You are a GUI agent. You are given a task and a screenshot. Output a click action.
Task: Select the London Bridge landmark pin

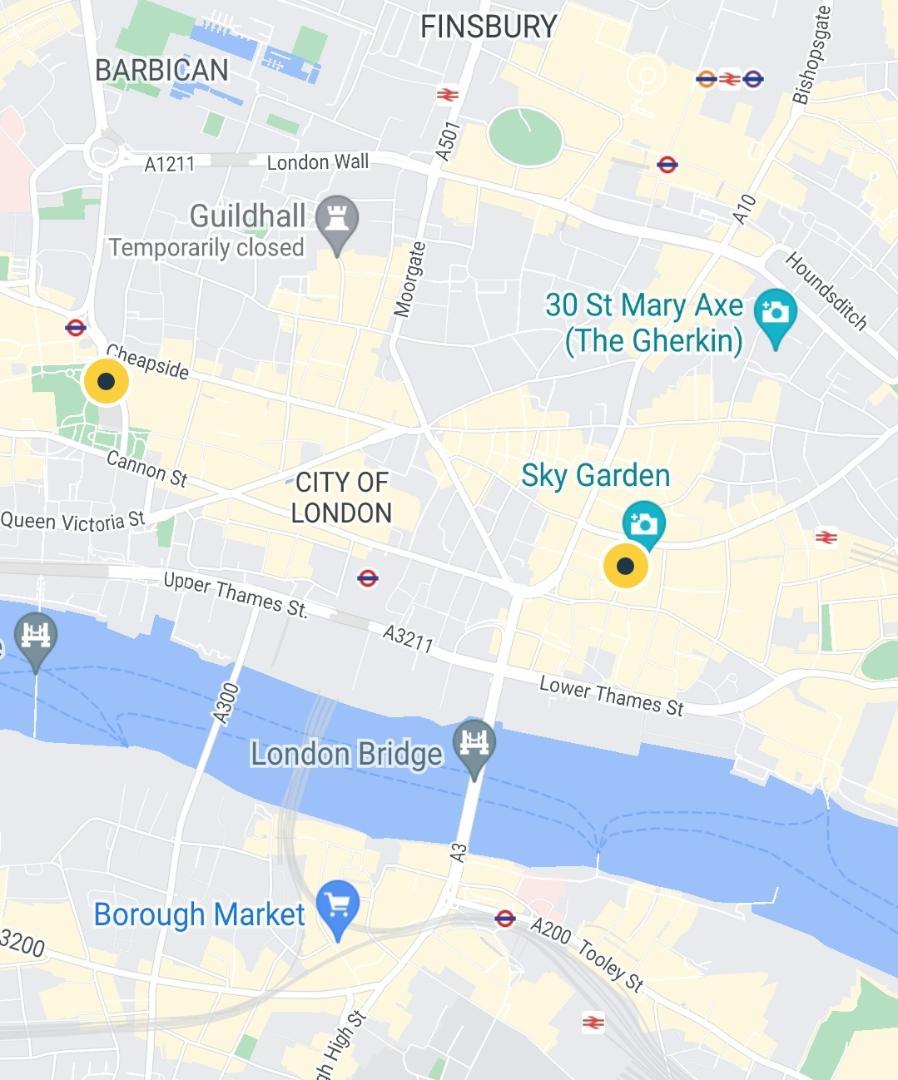[x=474, y=746]
